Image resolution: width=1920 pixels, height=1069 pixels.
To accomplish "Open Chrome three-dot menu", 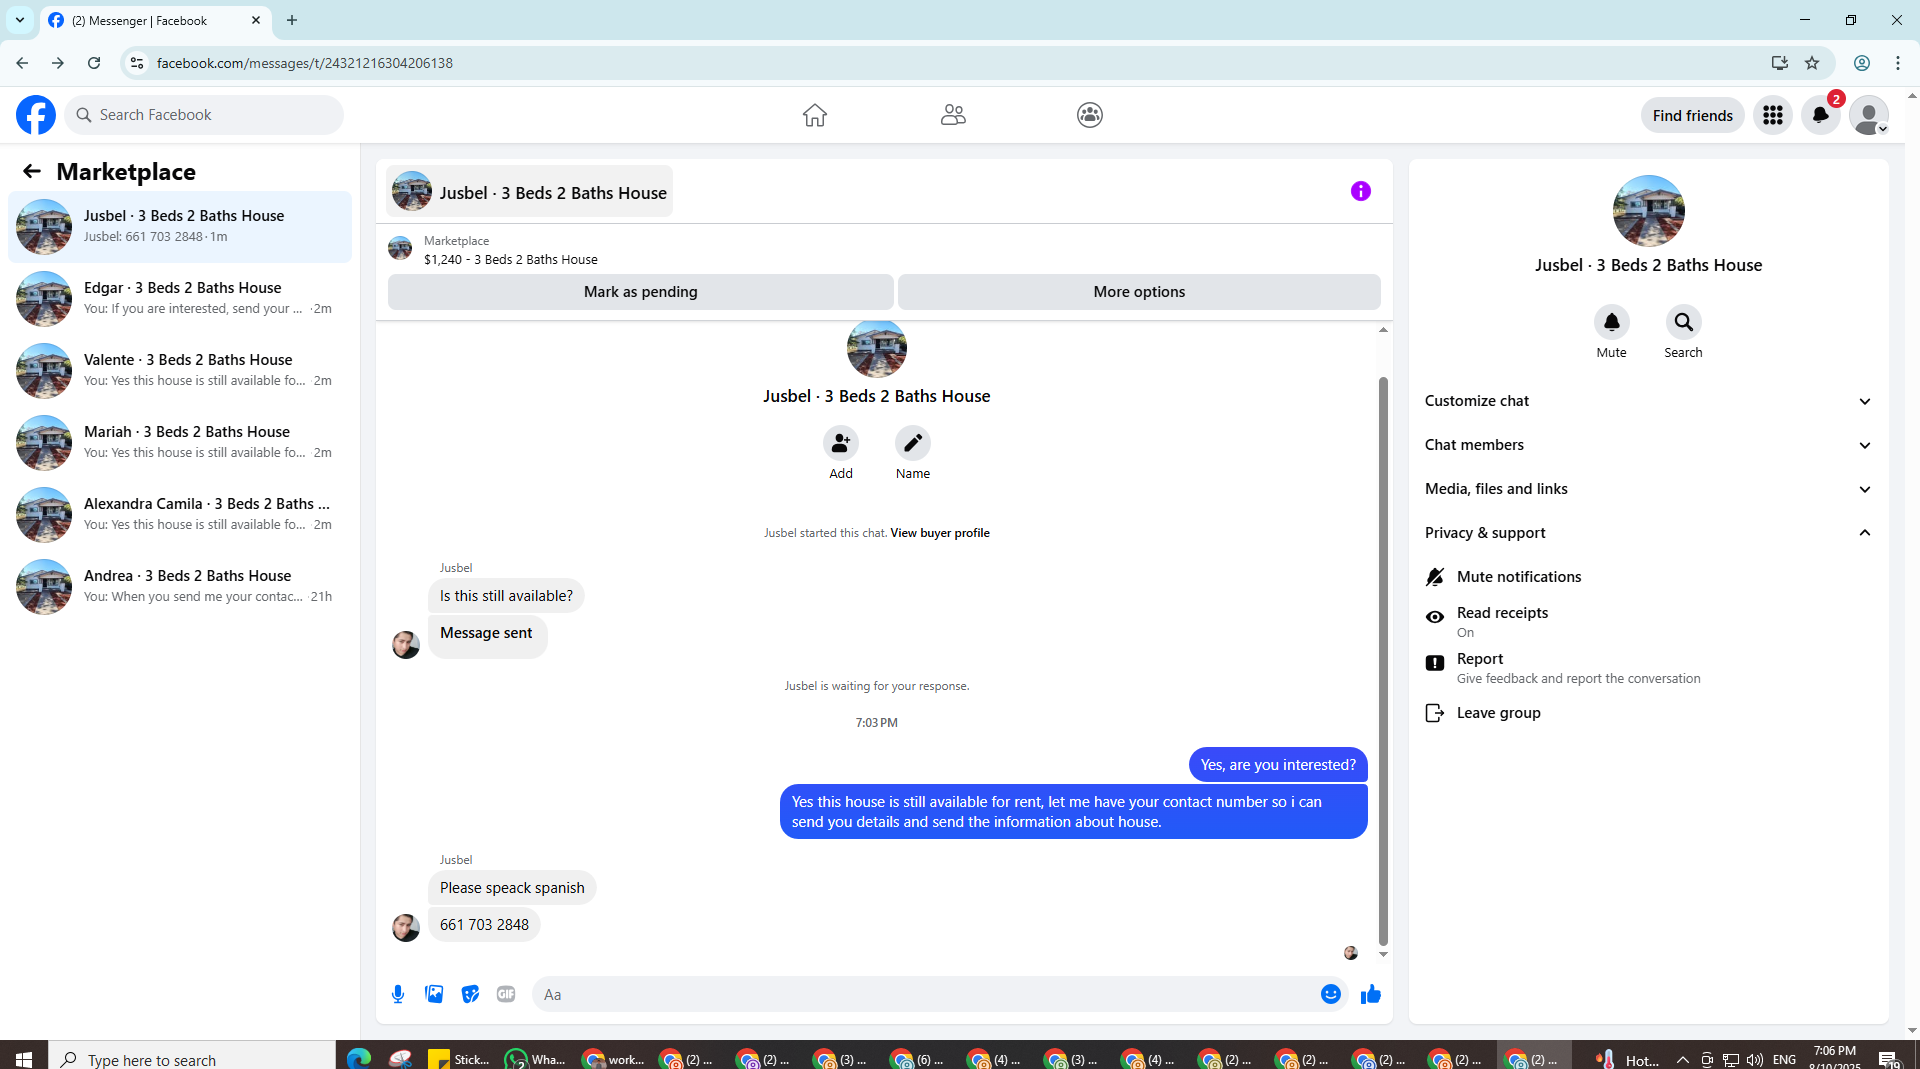I will pos(1898,63).
